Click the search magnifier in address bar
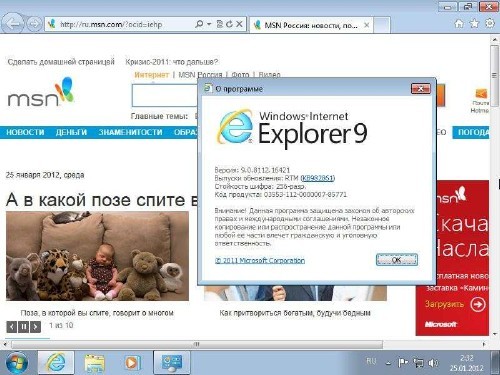The image size is (500, 375). (199, 24)
